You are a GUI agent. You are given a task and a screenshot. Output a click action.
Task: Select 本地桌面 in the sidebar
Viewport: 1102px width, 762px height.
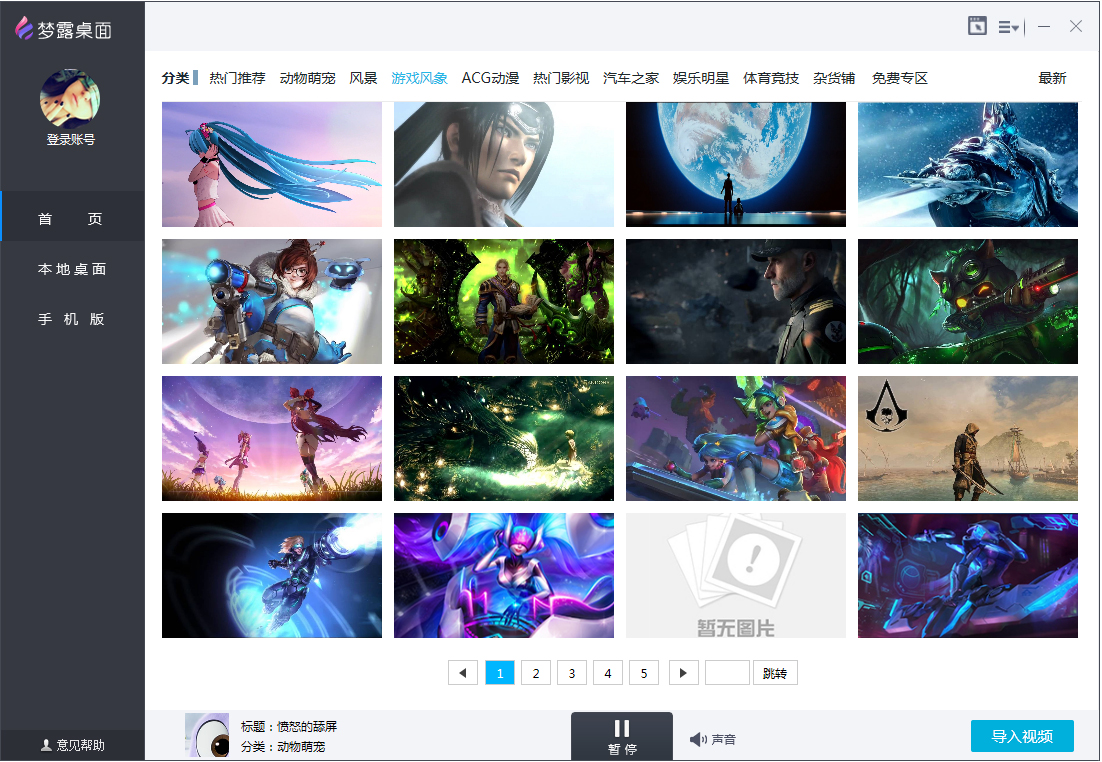tap(71, 268)
